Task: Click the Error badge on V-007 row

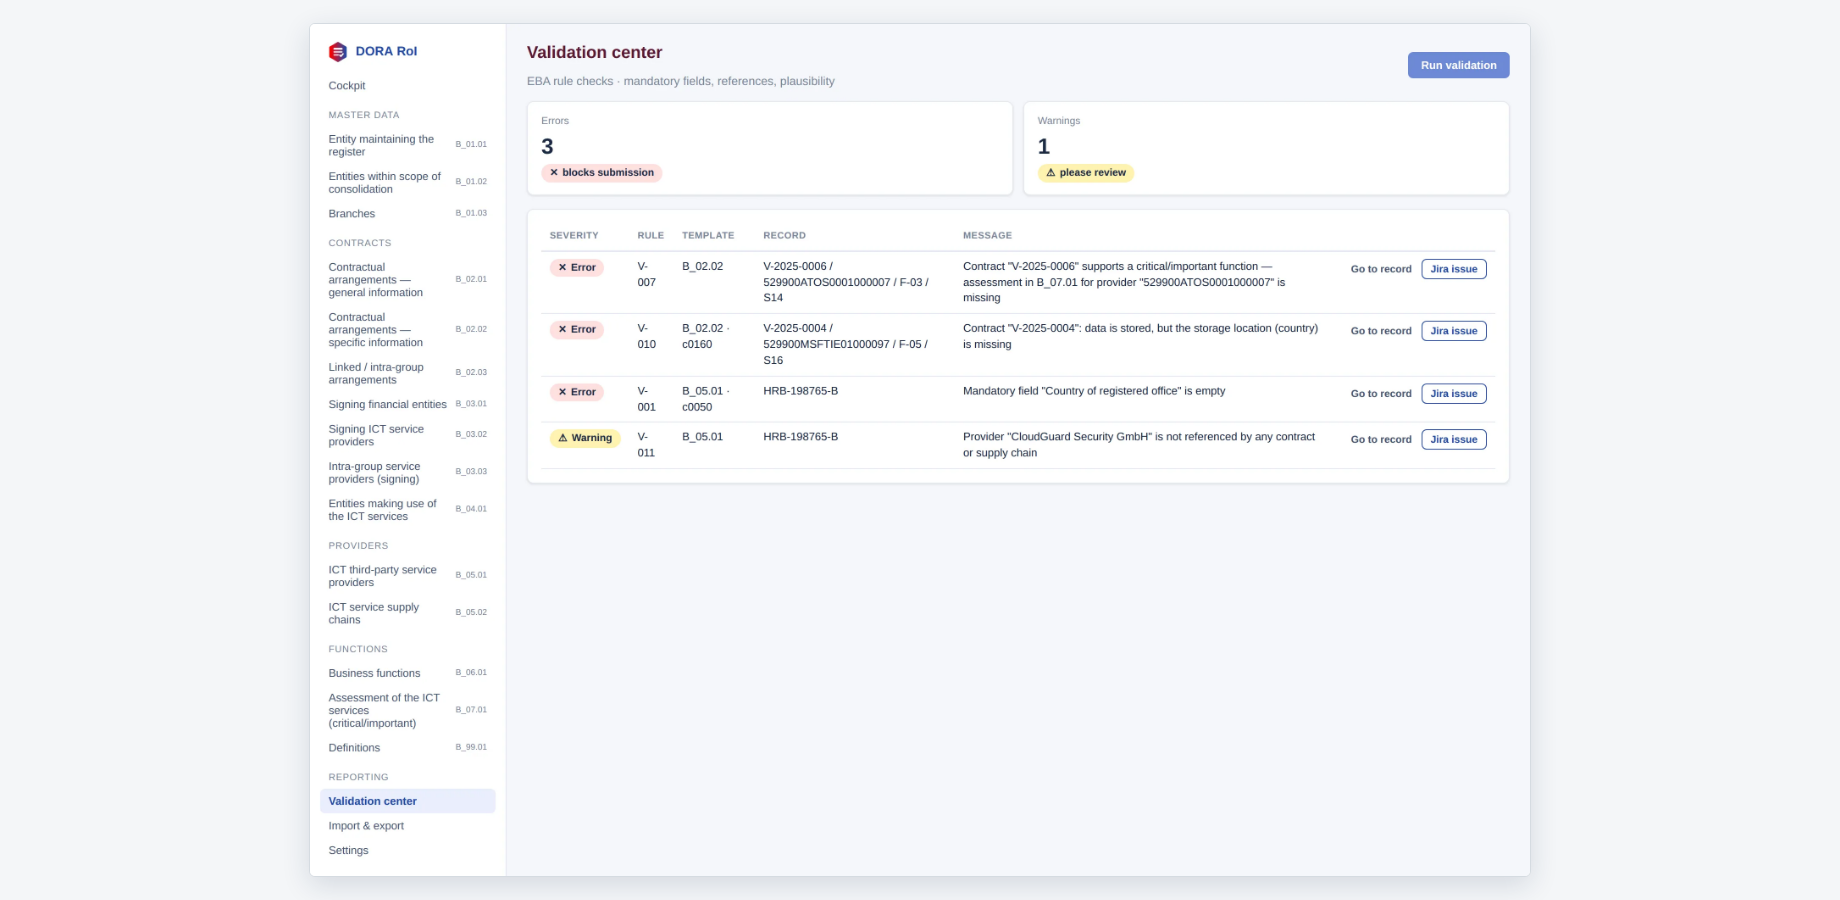Action: 577,268
